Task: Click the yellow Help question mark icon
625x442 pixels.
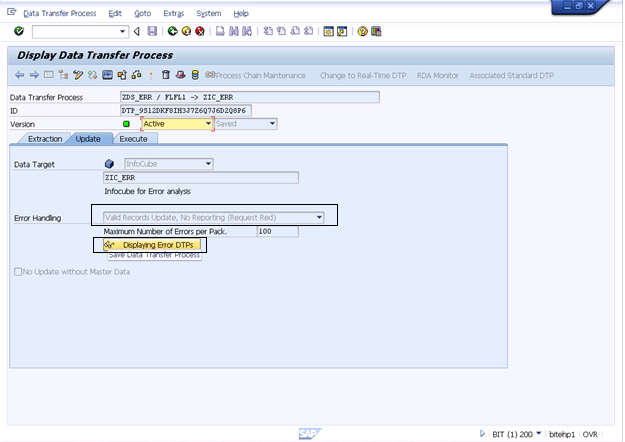Action: pyautogui.click(x=362, y=31)
